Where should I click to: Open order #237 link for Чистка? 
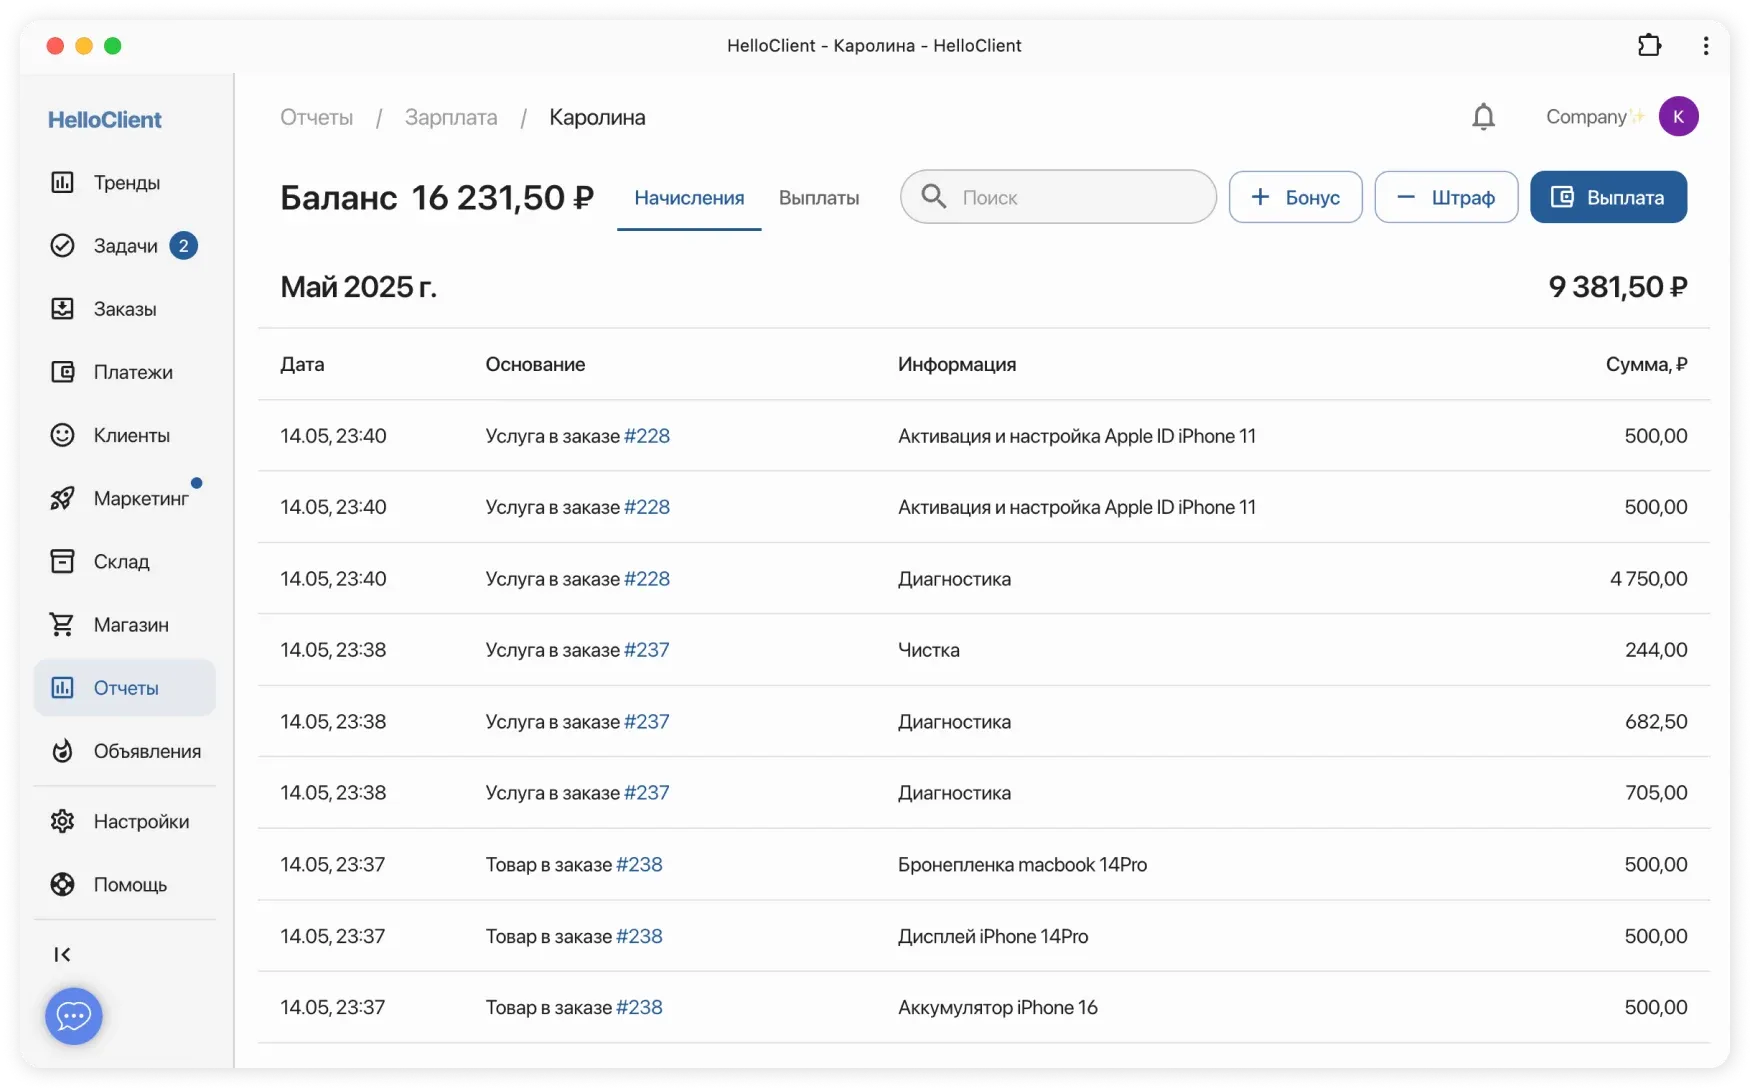[646, 650]
